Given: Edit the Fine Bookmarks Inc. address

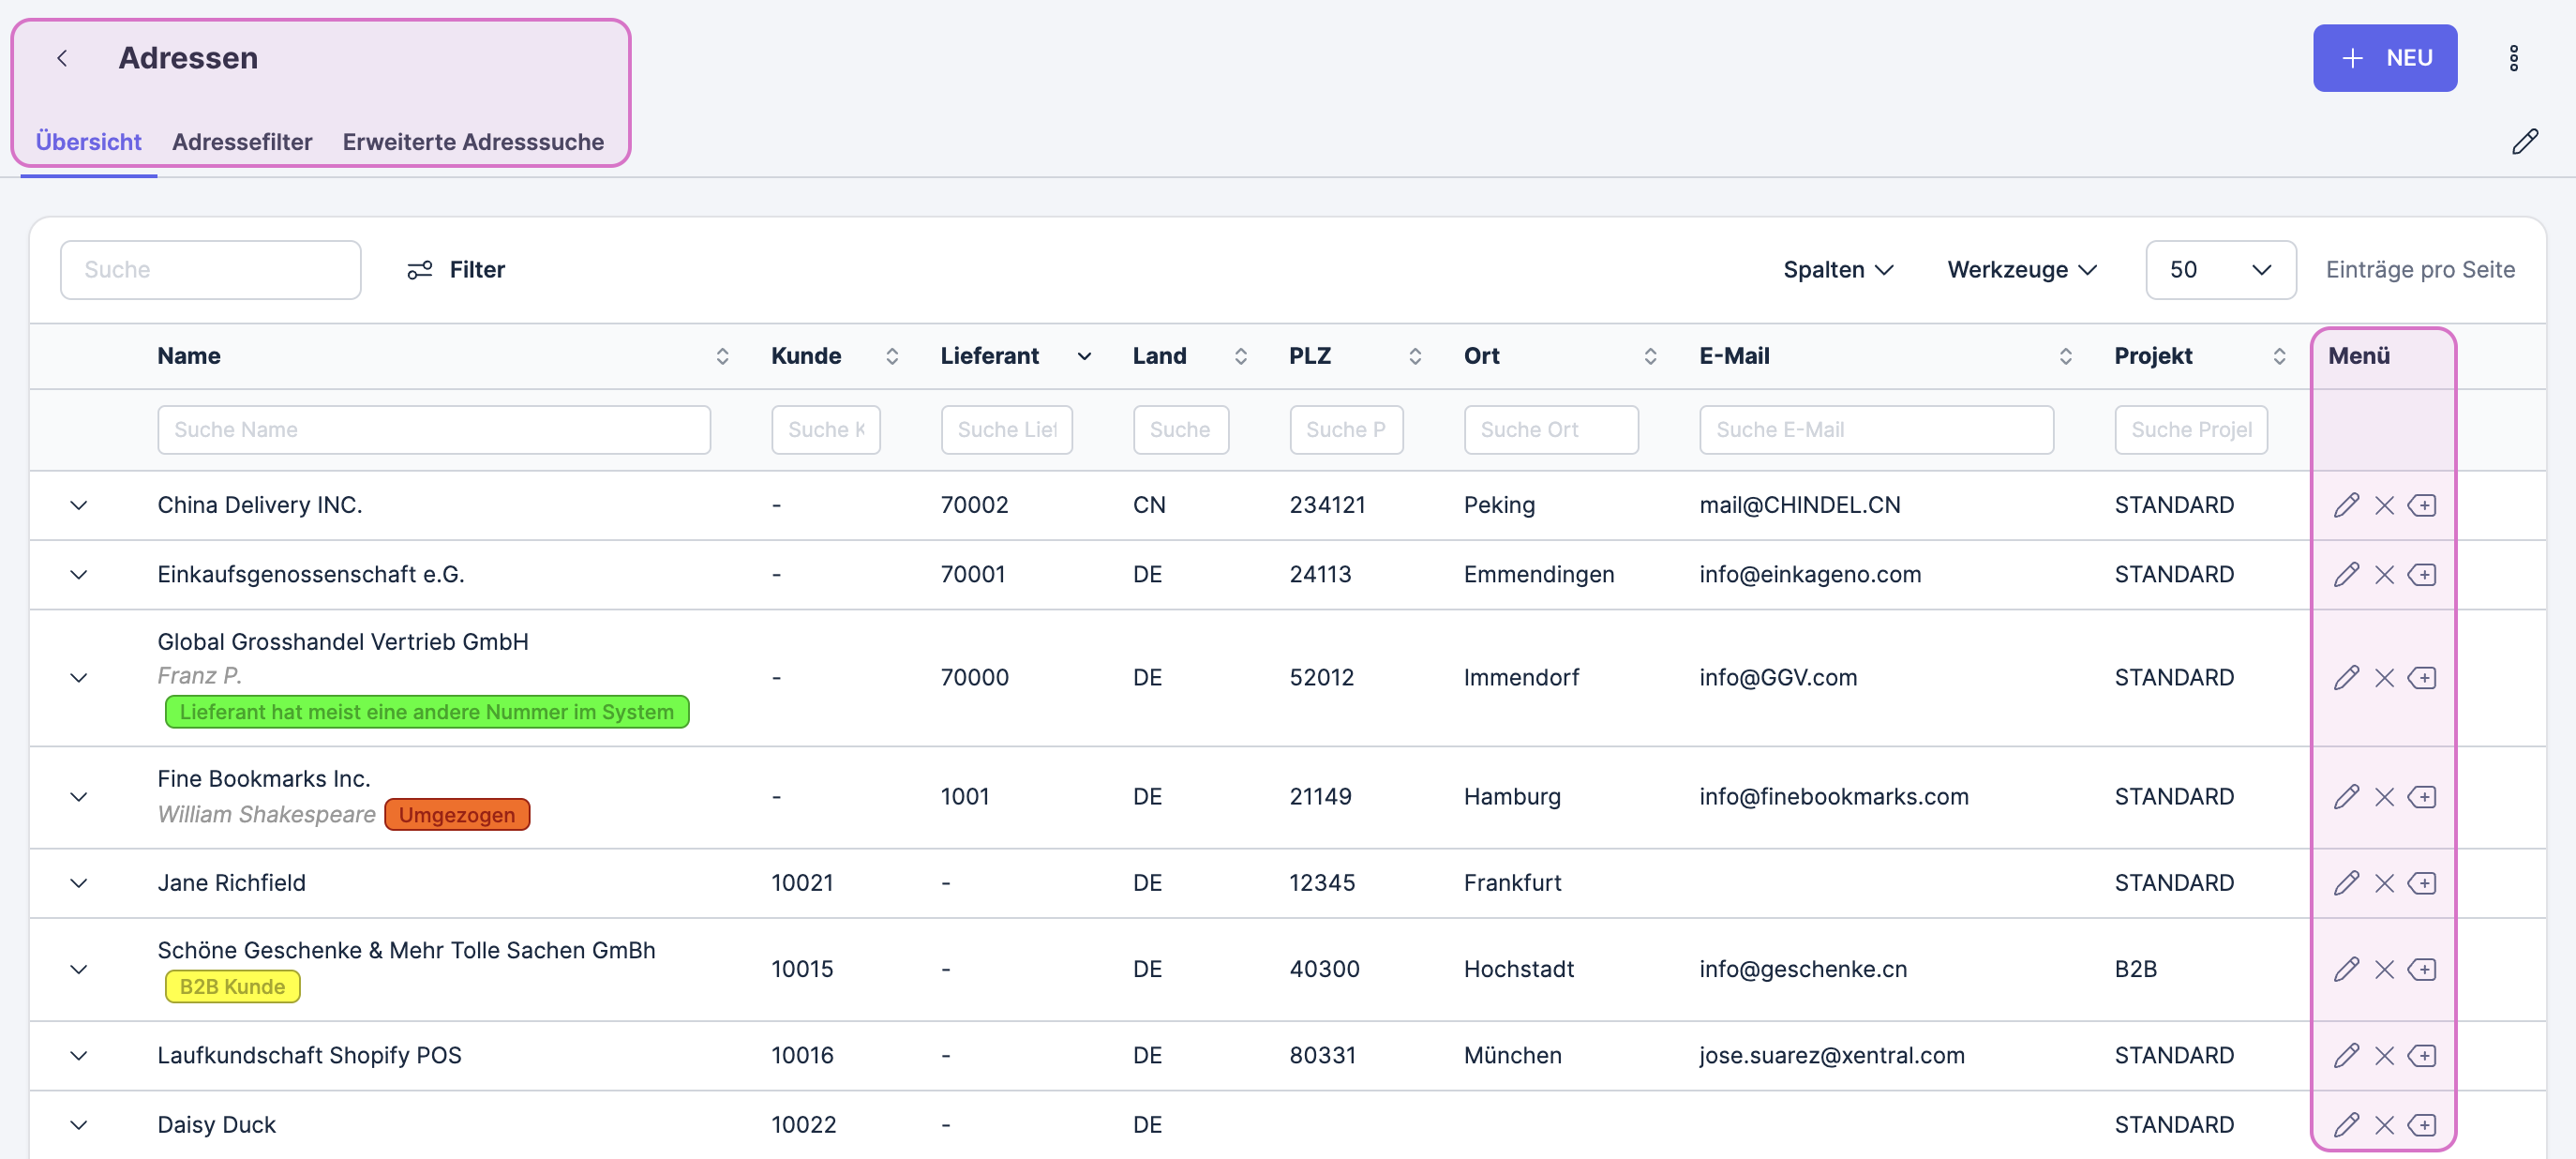Looking at the screenshot, I should pos(2346,797).
